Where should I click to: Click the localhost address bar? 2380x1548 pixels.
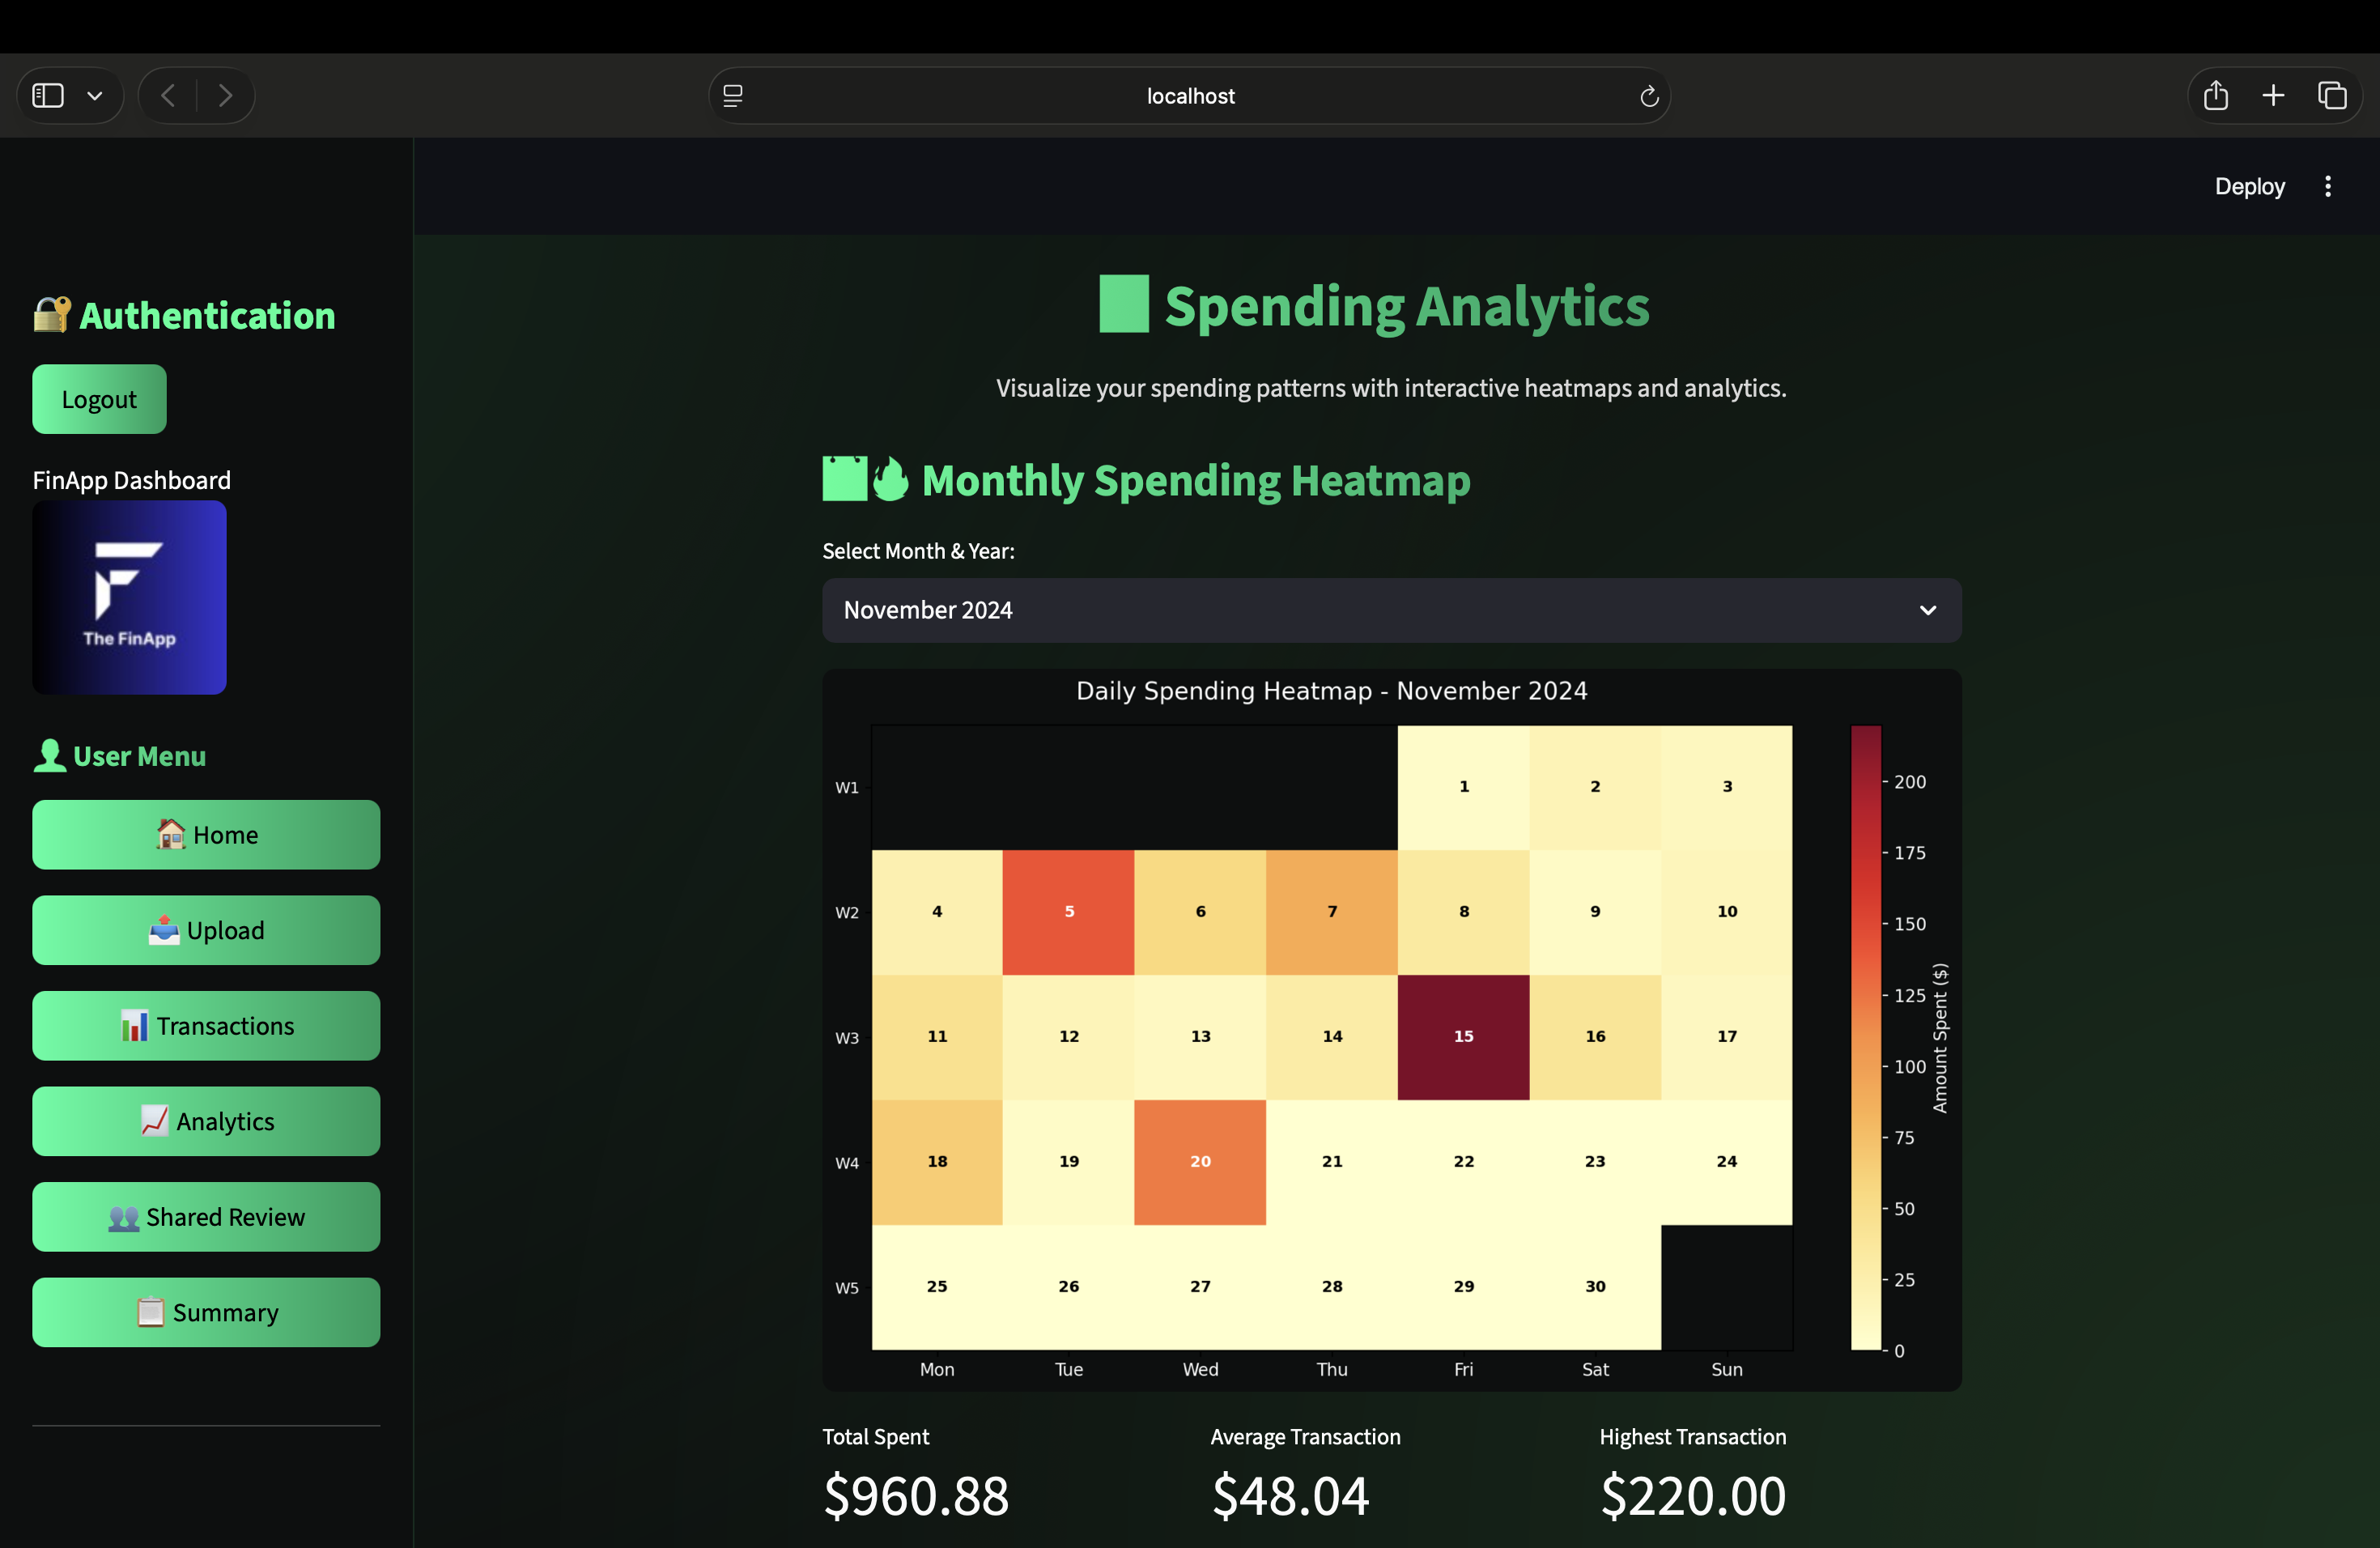pyautogui.click(x=1189, y=96)
